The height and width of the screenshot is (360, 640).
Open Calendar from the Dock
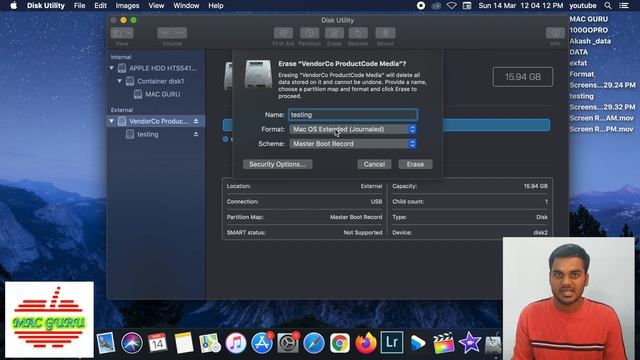pos(158,343)
